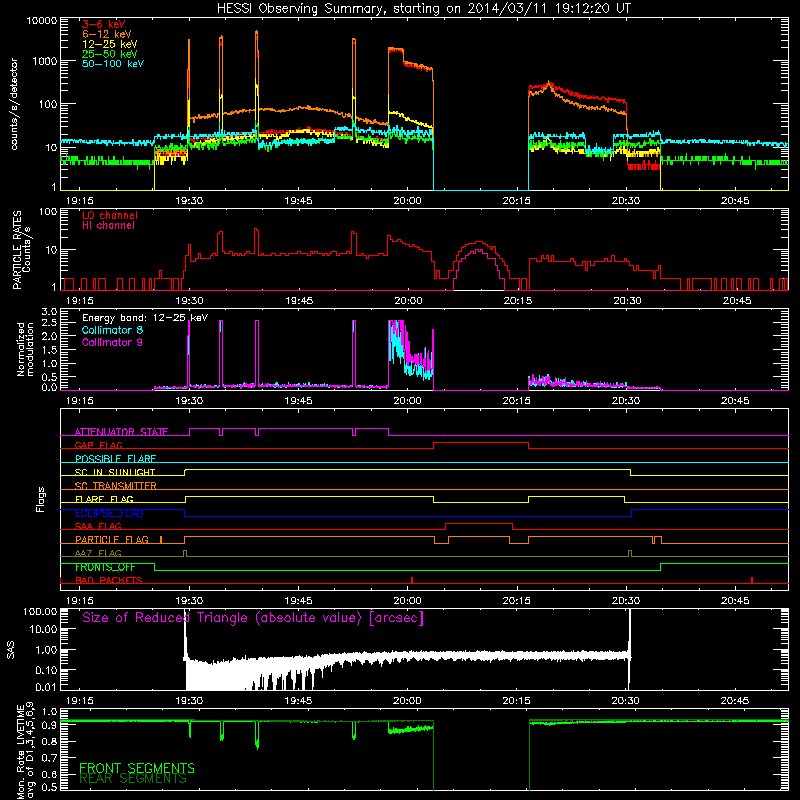Click the '100.00' SAS axis tick value
This screenshot has width=800, height=800.
40,611
